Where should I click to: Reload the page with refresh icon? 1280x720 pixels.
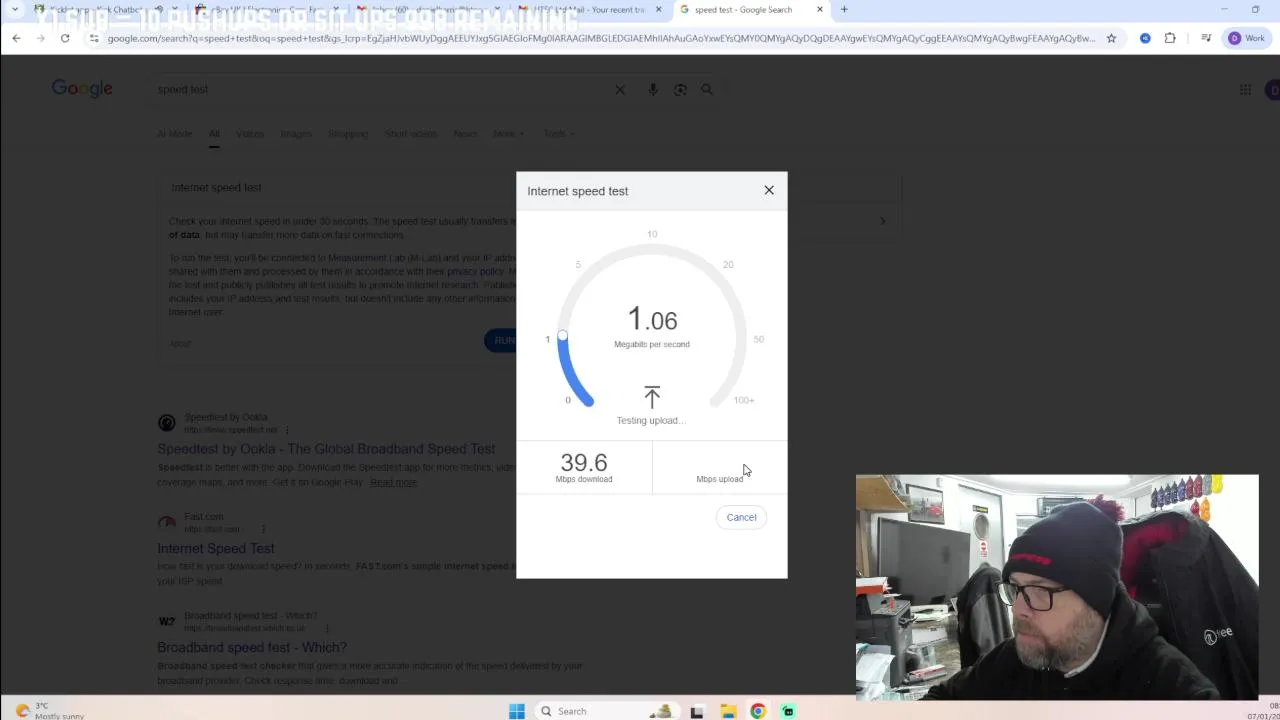pyautogui.click(x=65, y=38)
